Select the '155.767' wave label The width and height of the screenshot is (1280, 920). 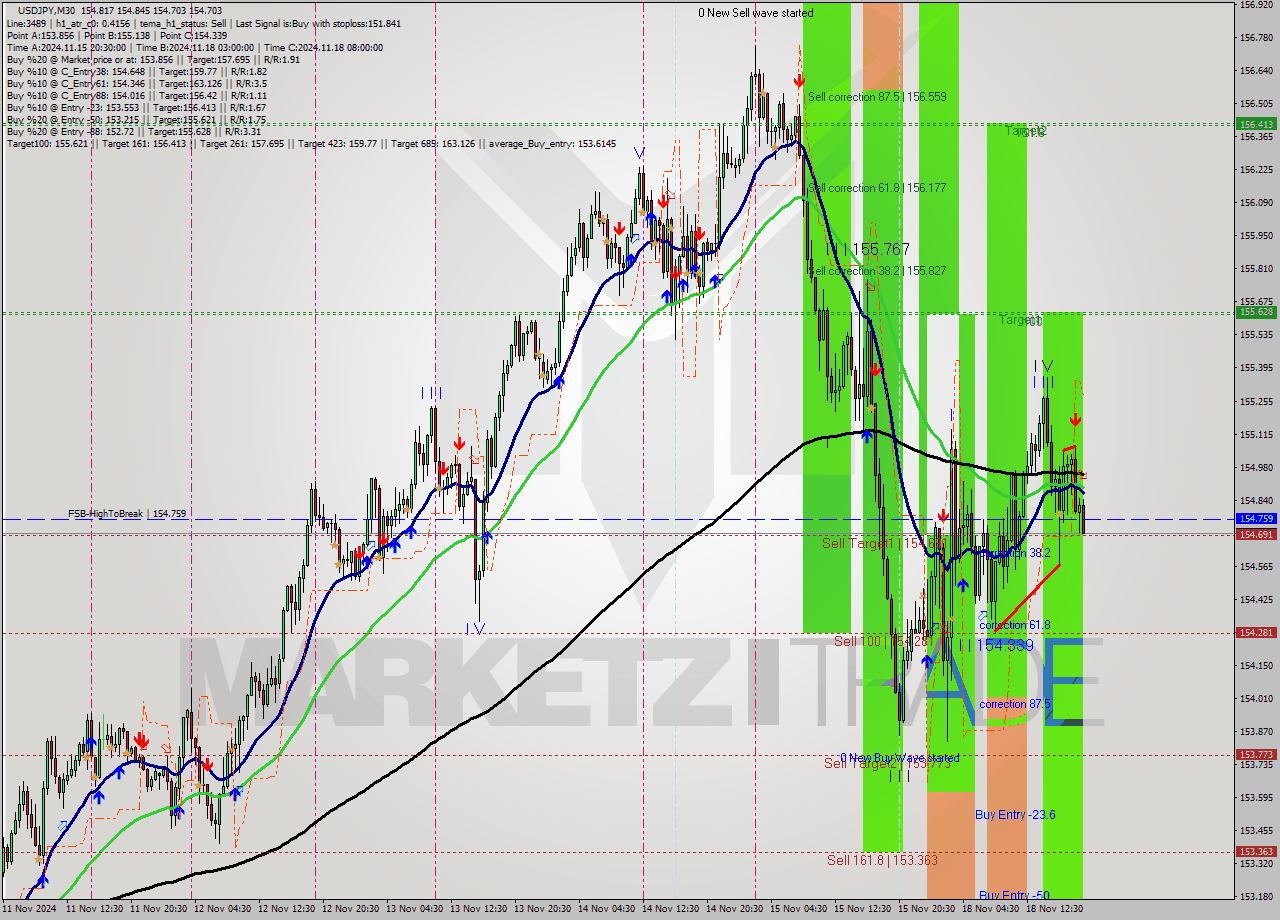tap(881, 250)
